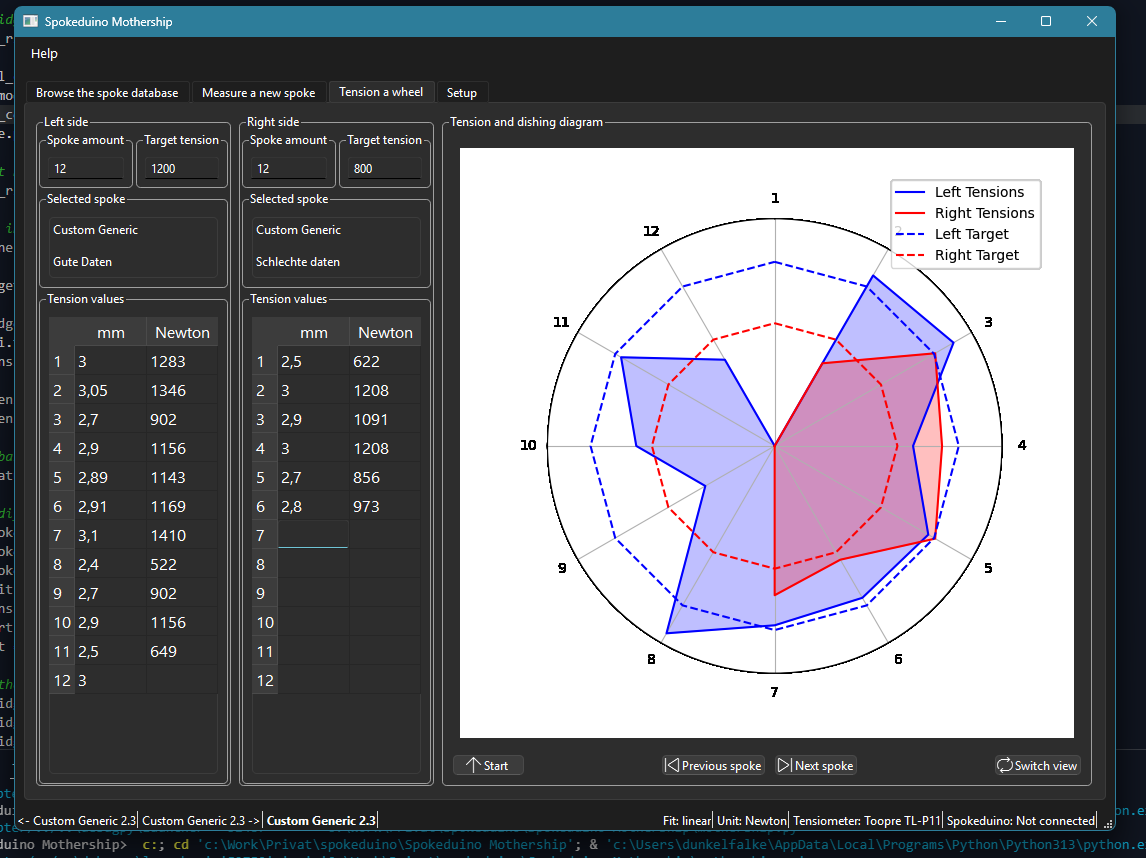This screenshot has height=858, width=1146.
Task: Click Left side row 12 empty Newton cell
Action: (182, 680)
